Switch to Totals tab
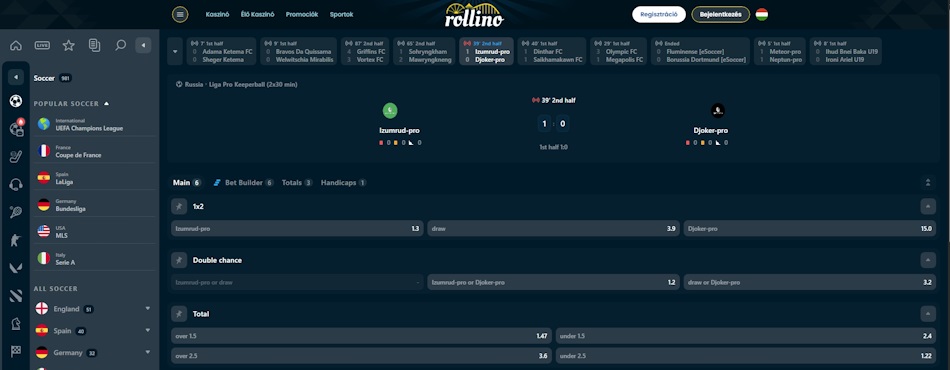950x370 pixels. pos(297,182)
